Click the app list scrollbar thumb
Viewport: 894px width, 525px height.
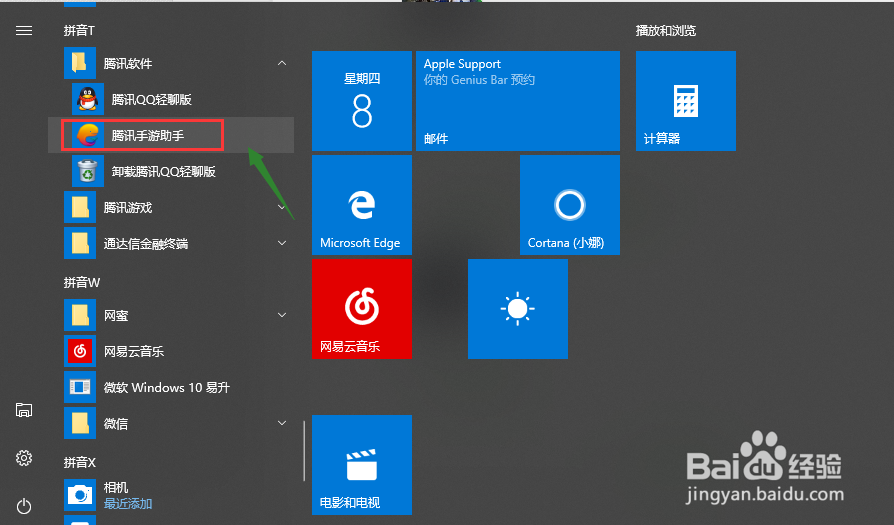[304, 451]
